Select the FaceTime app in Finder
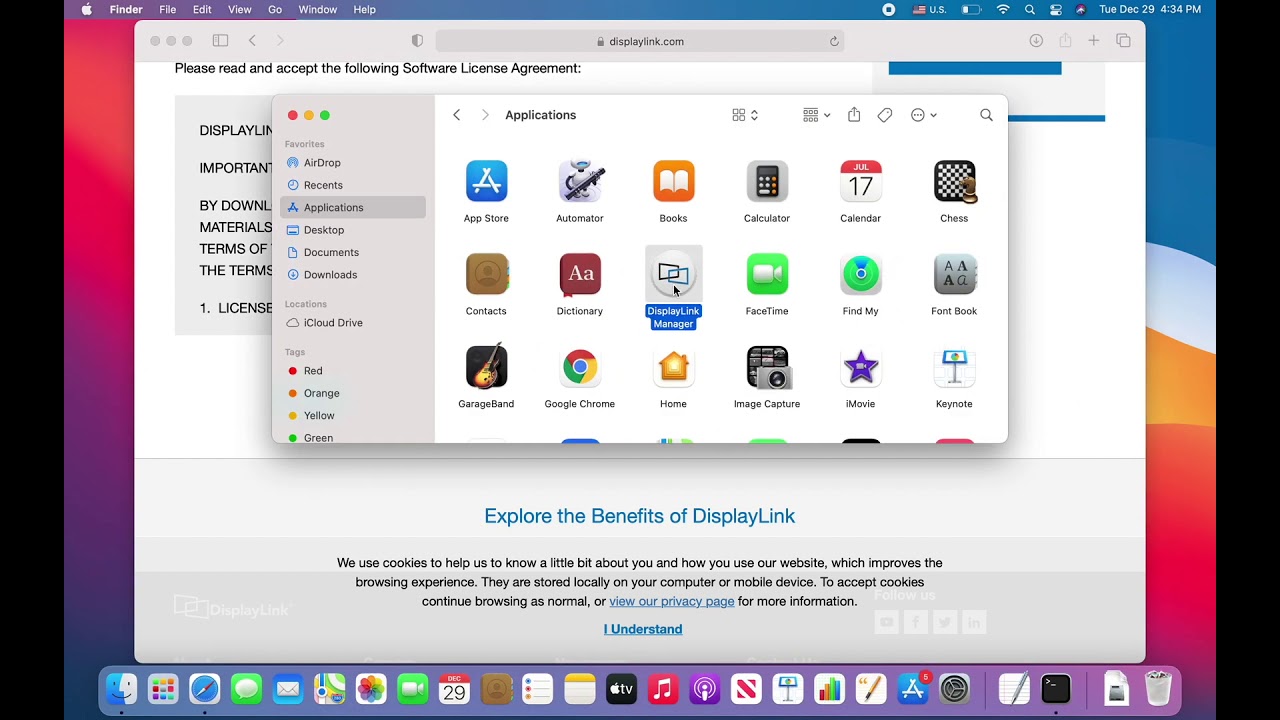 pos(767,274)
